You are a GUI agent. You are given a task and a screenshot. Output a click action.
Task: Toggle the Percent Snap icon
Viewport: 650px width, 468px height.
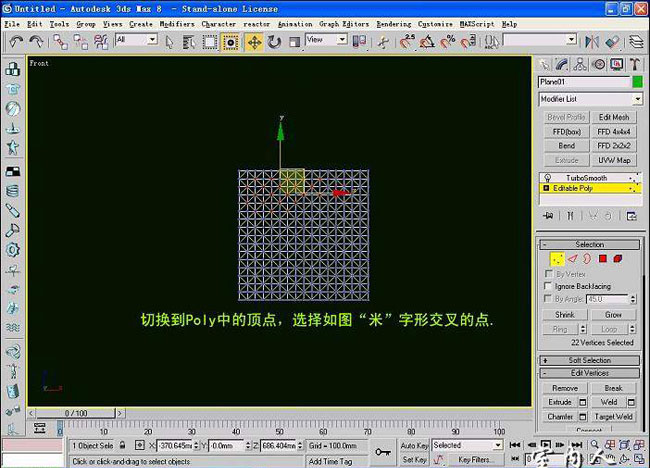point(448,41)
